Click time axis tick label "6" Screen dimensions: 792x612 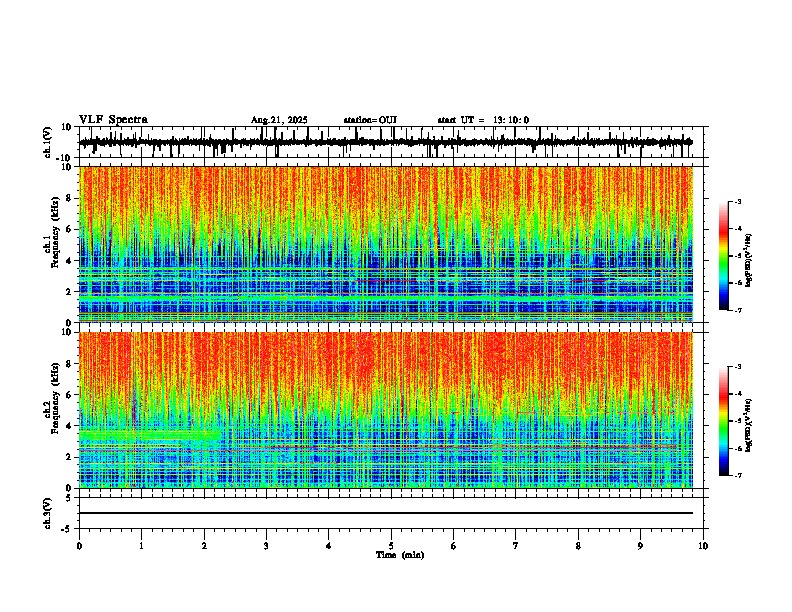pyautogui.click(x=454, y=546)
